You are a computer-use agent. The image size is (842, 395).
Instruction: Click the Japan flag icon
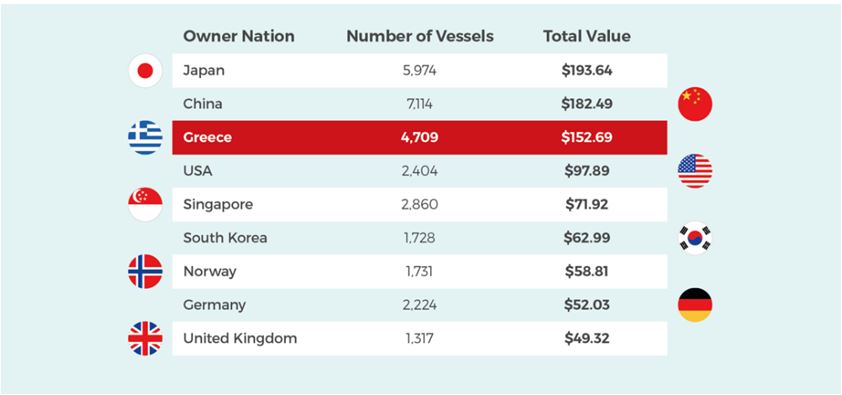(x=145, y=70)
